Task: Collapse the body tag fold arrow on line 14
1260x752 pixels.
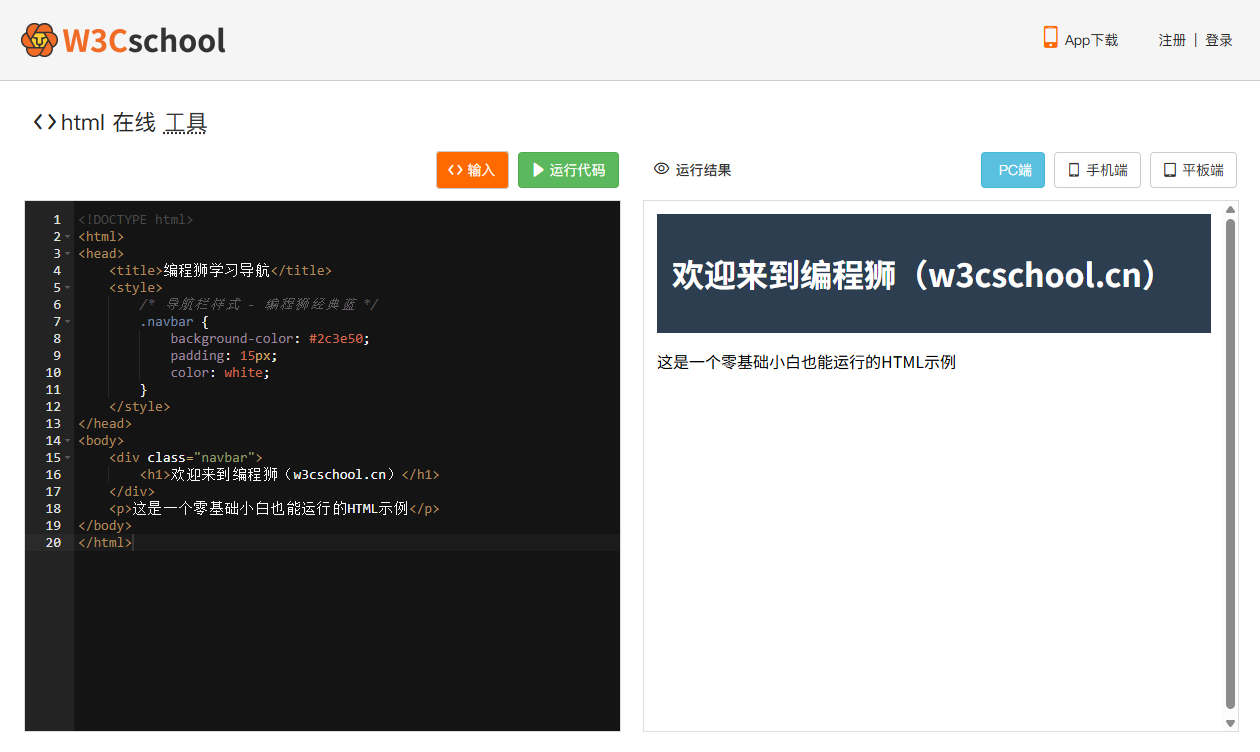Action: (68, 441)
